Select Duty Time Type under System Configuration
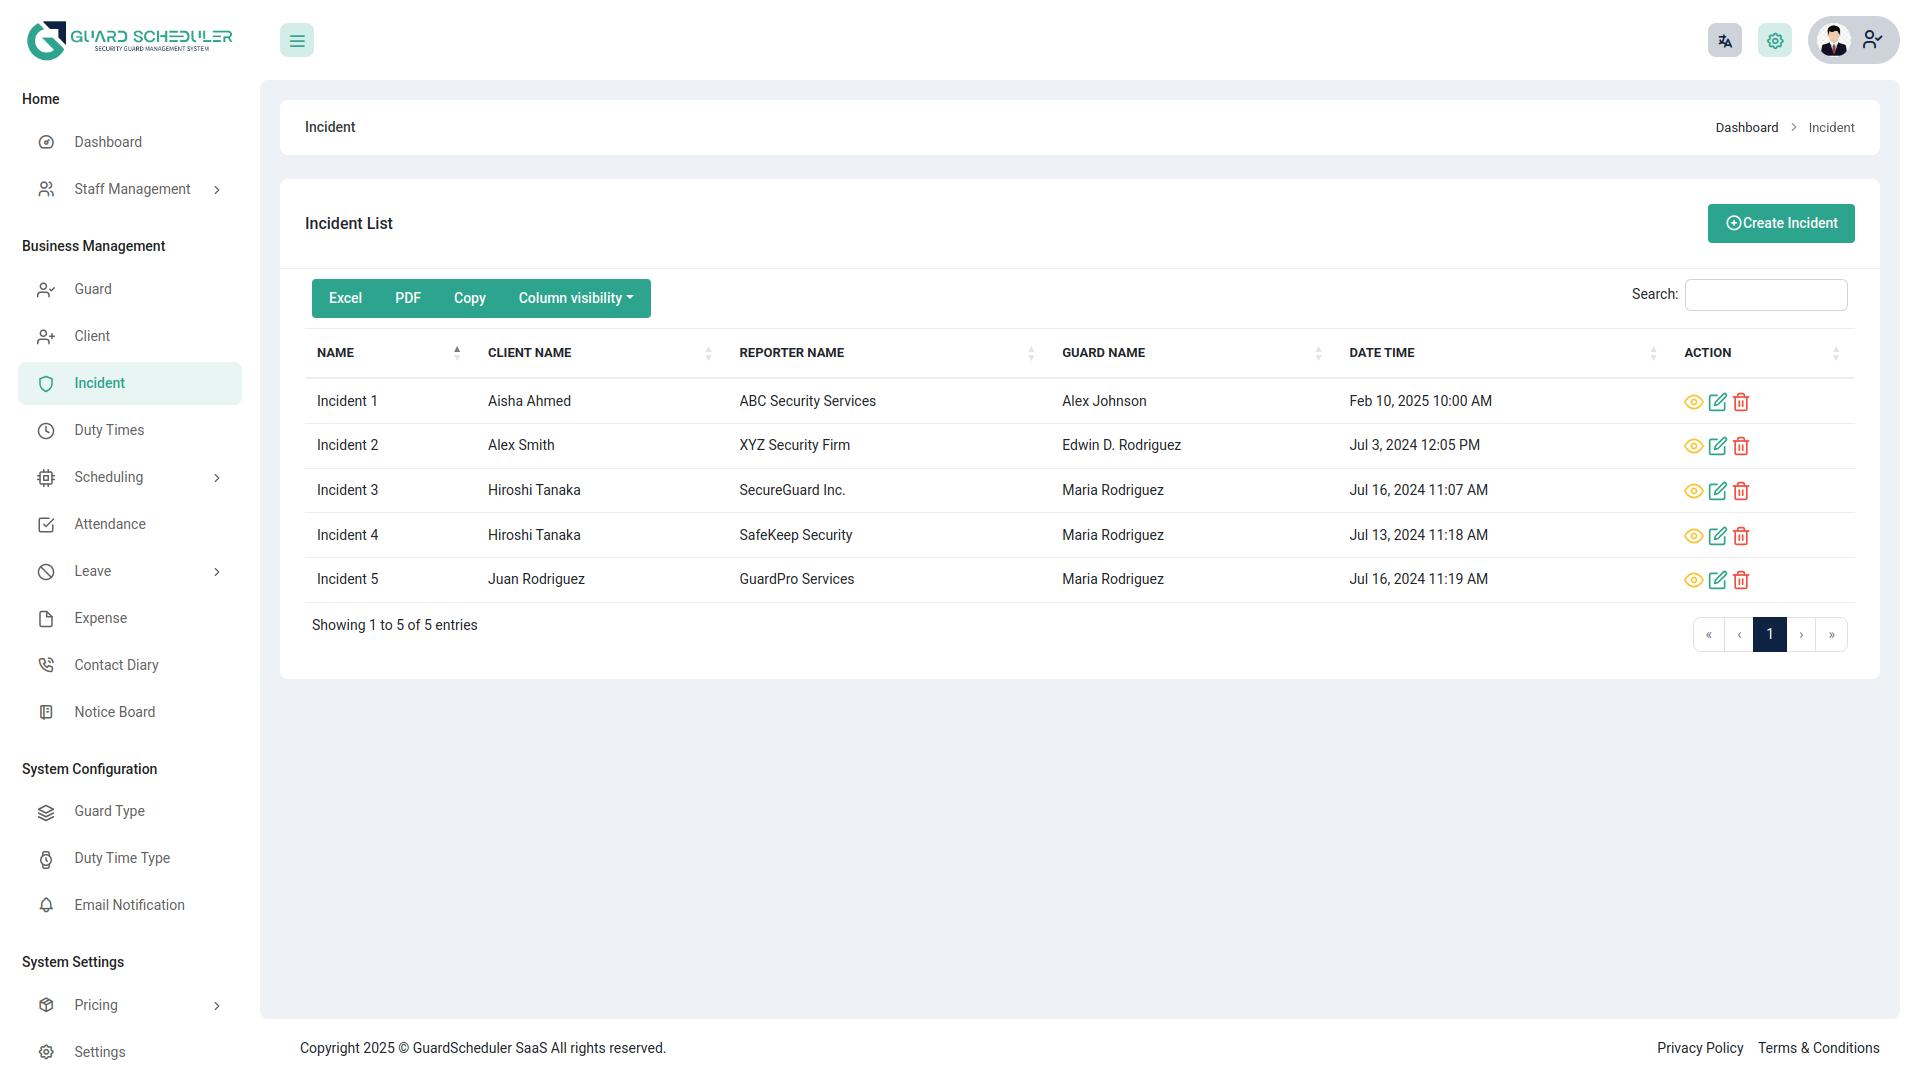 click(x=122, y=858)
